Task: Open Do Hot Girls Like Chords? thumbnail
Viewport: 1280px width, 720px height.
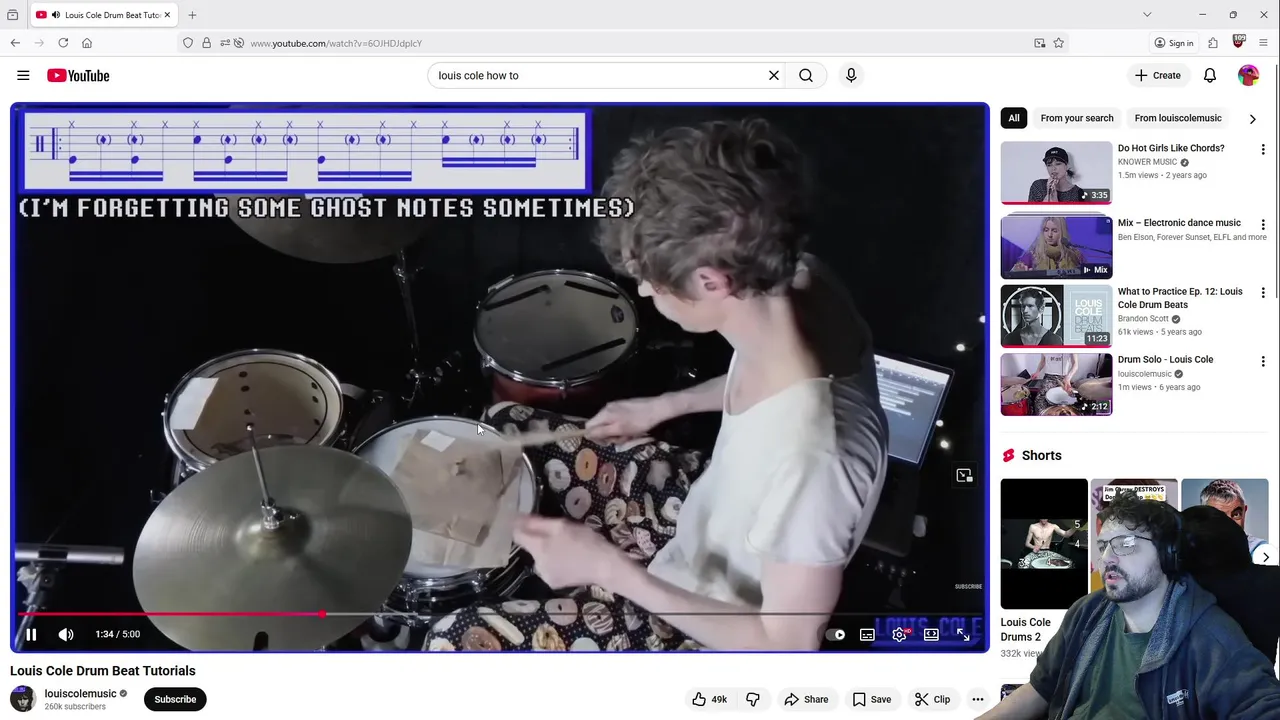Action: coord(1056,172)
